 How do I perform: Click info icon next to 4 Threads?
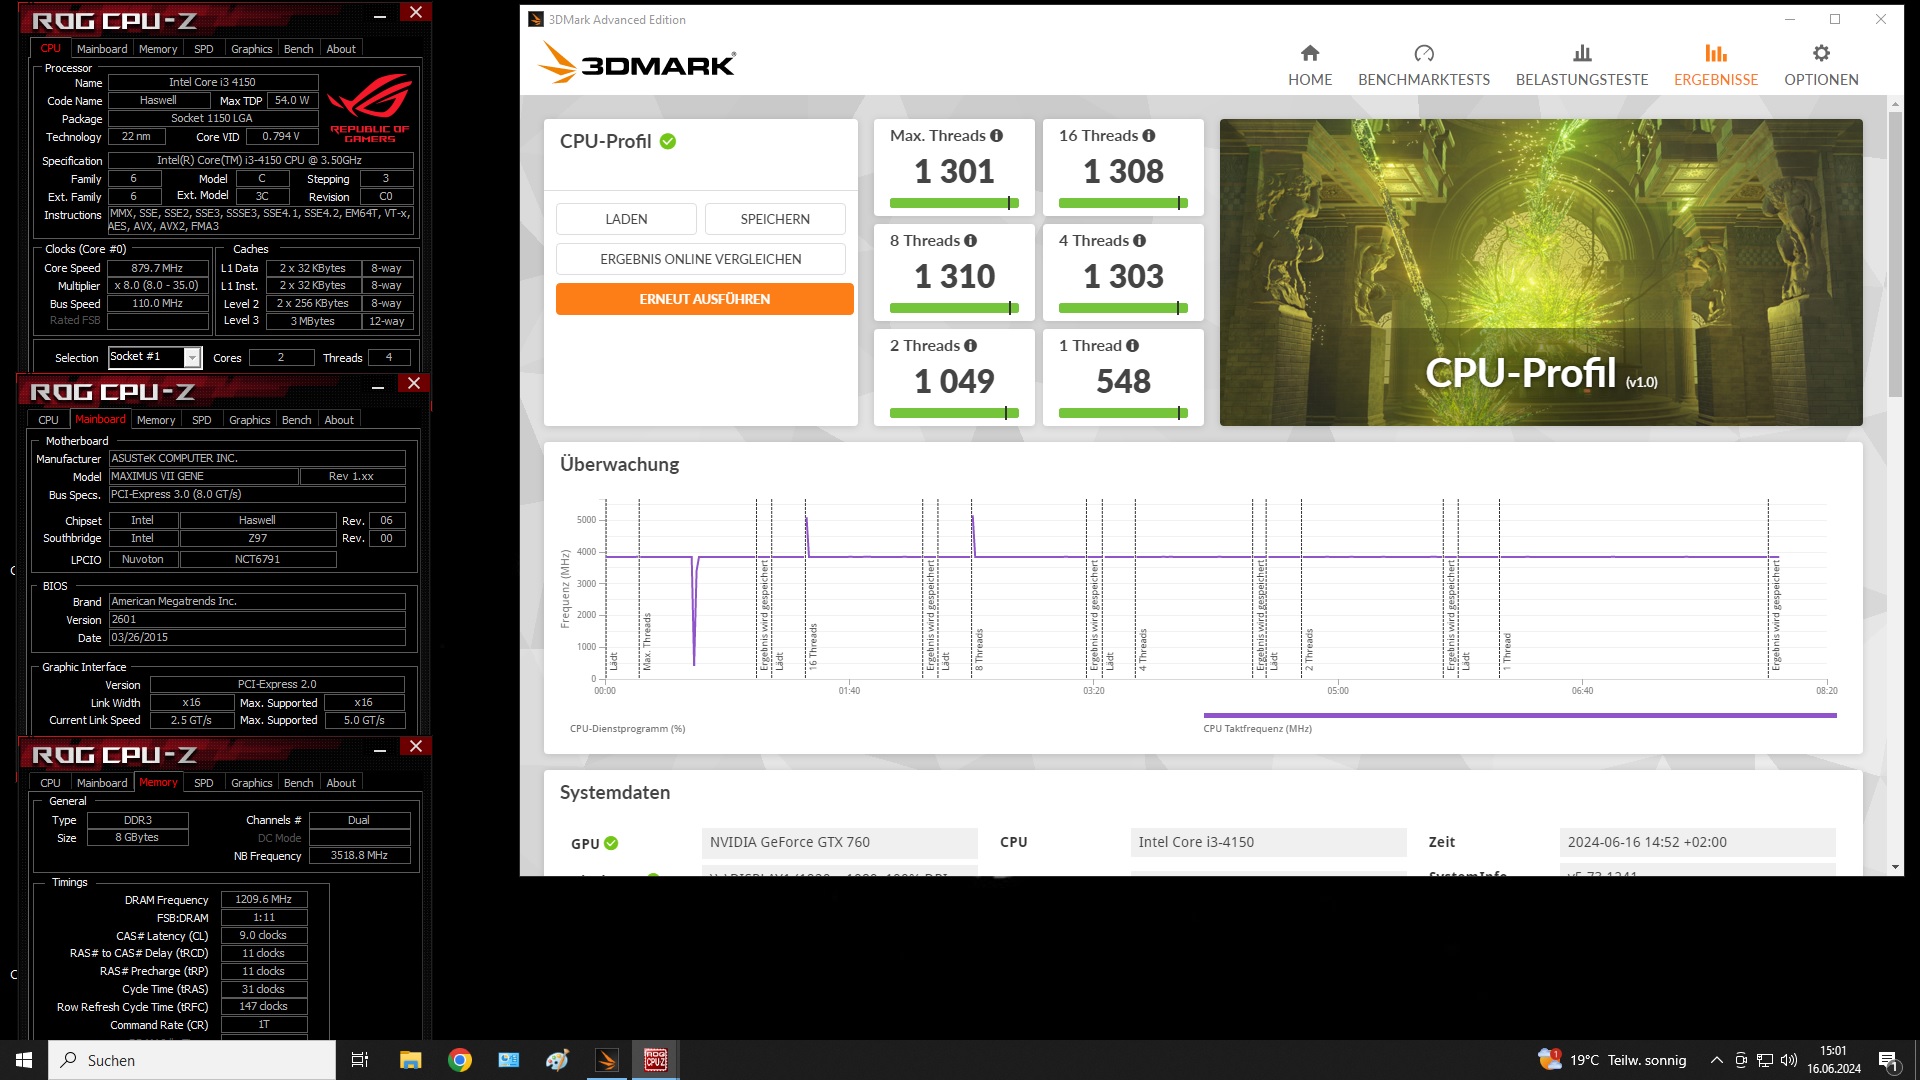click(1140, 241)
